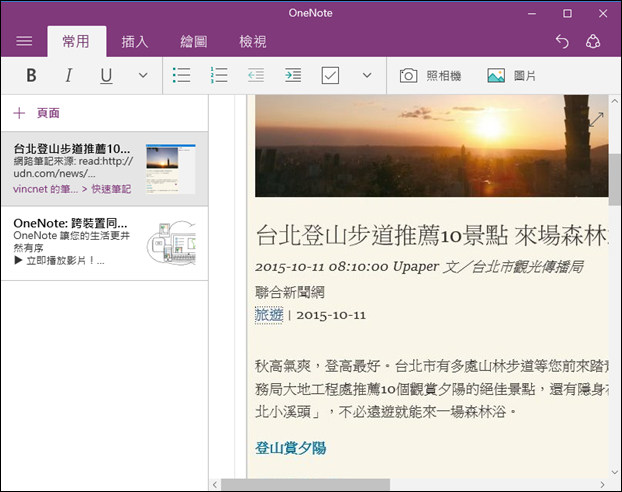Screen dimensions: 622x492
Task: Open the hamburger navigation menu
Action: click(24, 41)
